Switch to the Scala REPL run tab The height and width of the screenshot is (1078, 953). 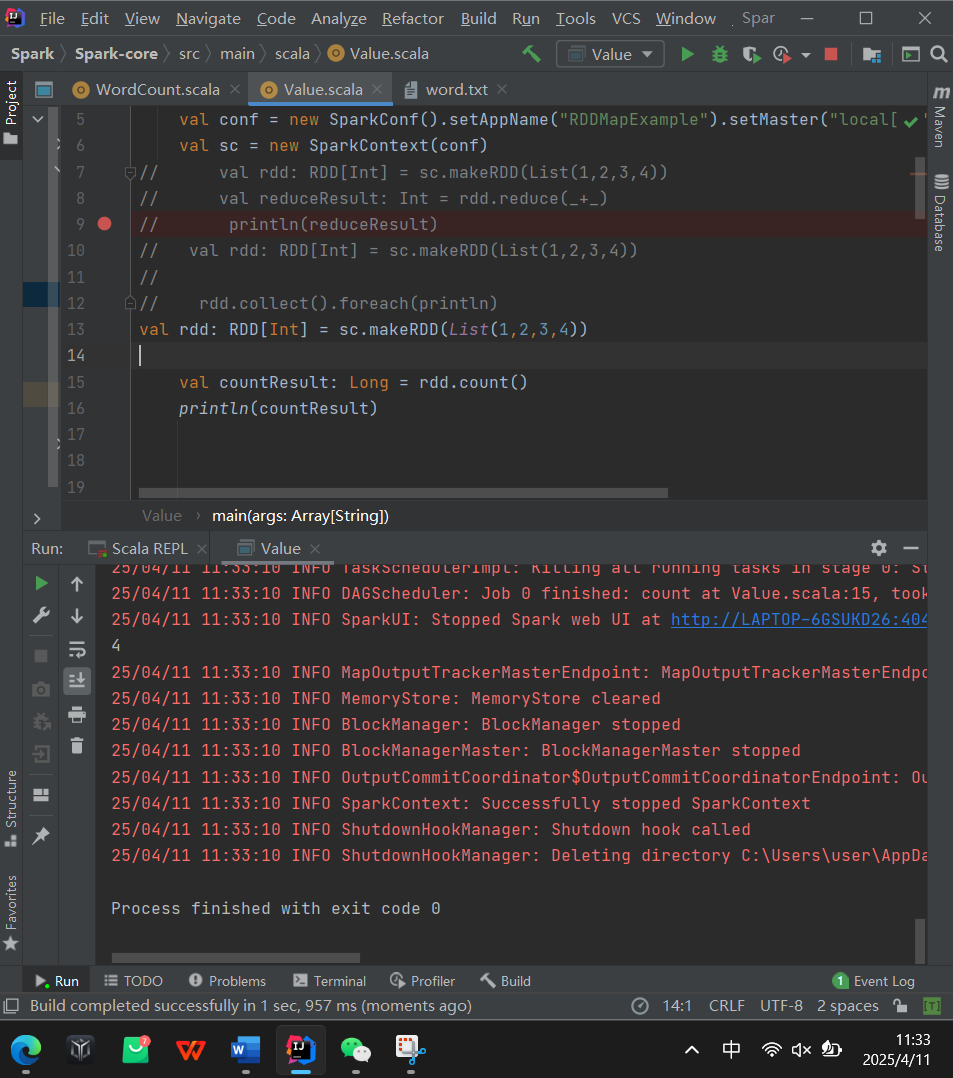point(149,549)
